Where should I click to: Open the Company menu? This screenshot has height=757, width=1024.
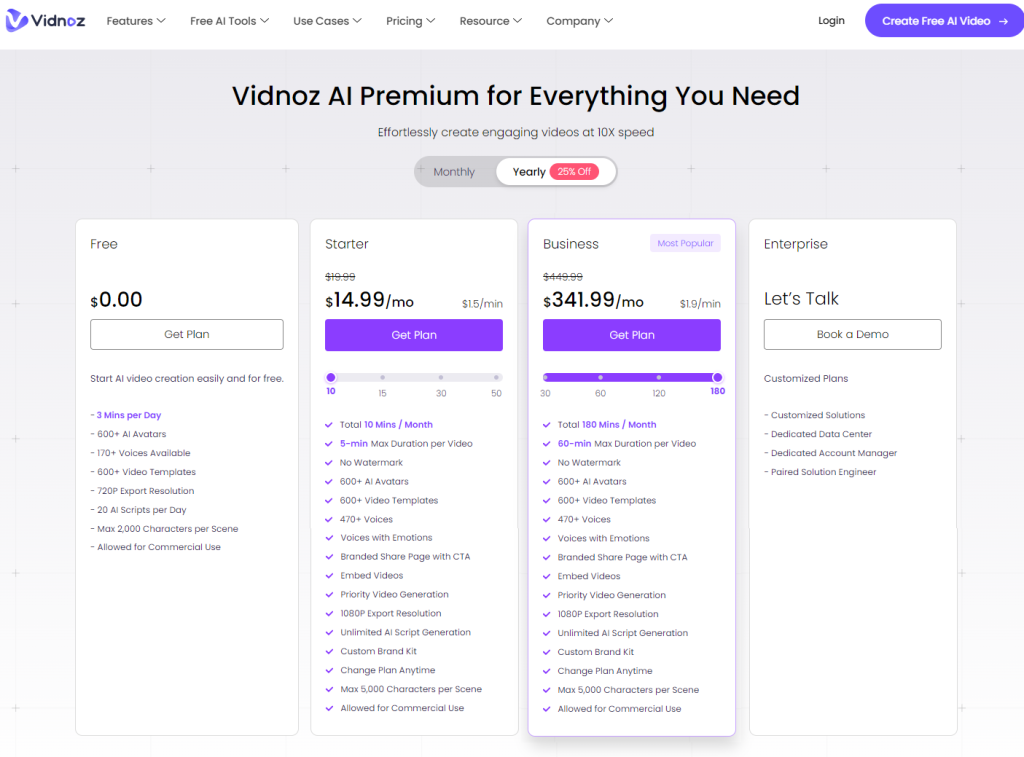tap(579, 21)
